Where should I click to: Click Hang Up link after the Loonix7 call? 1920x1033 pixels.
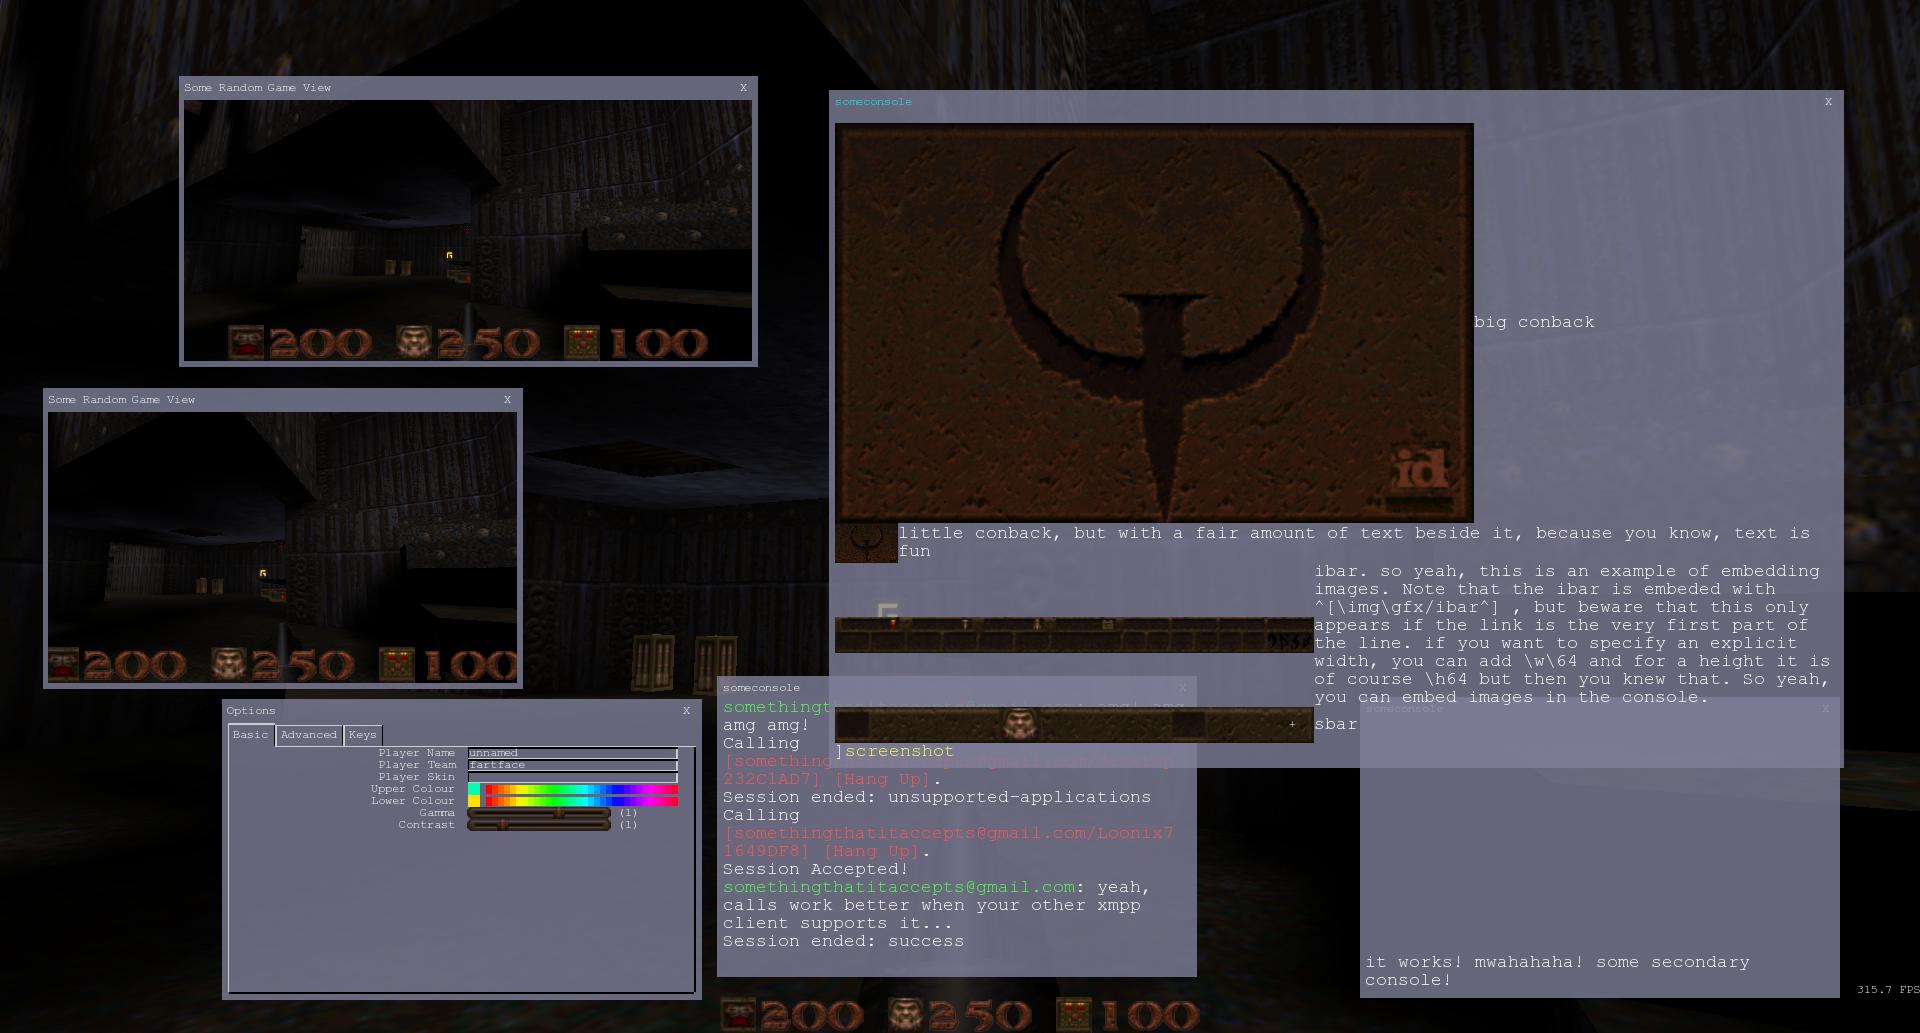[870, 851]
